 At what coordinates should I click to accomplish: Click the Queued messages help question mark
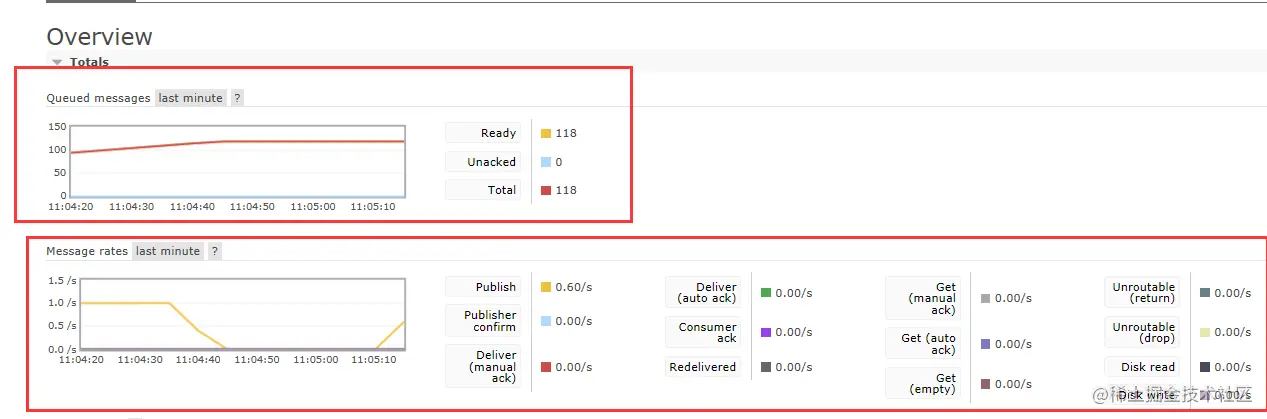237,98
